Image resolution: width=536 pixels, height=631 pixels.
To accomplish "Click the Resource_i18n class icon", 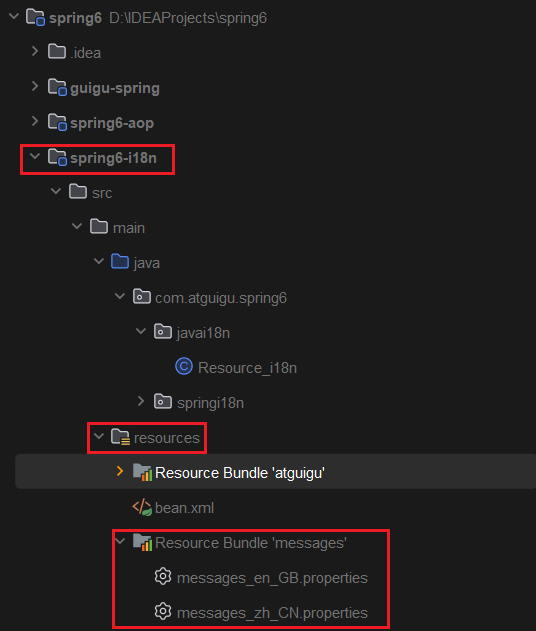I will click(184, 367).
